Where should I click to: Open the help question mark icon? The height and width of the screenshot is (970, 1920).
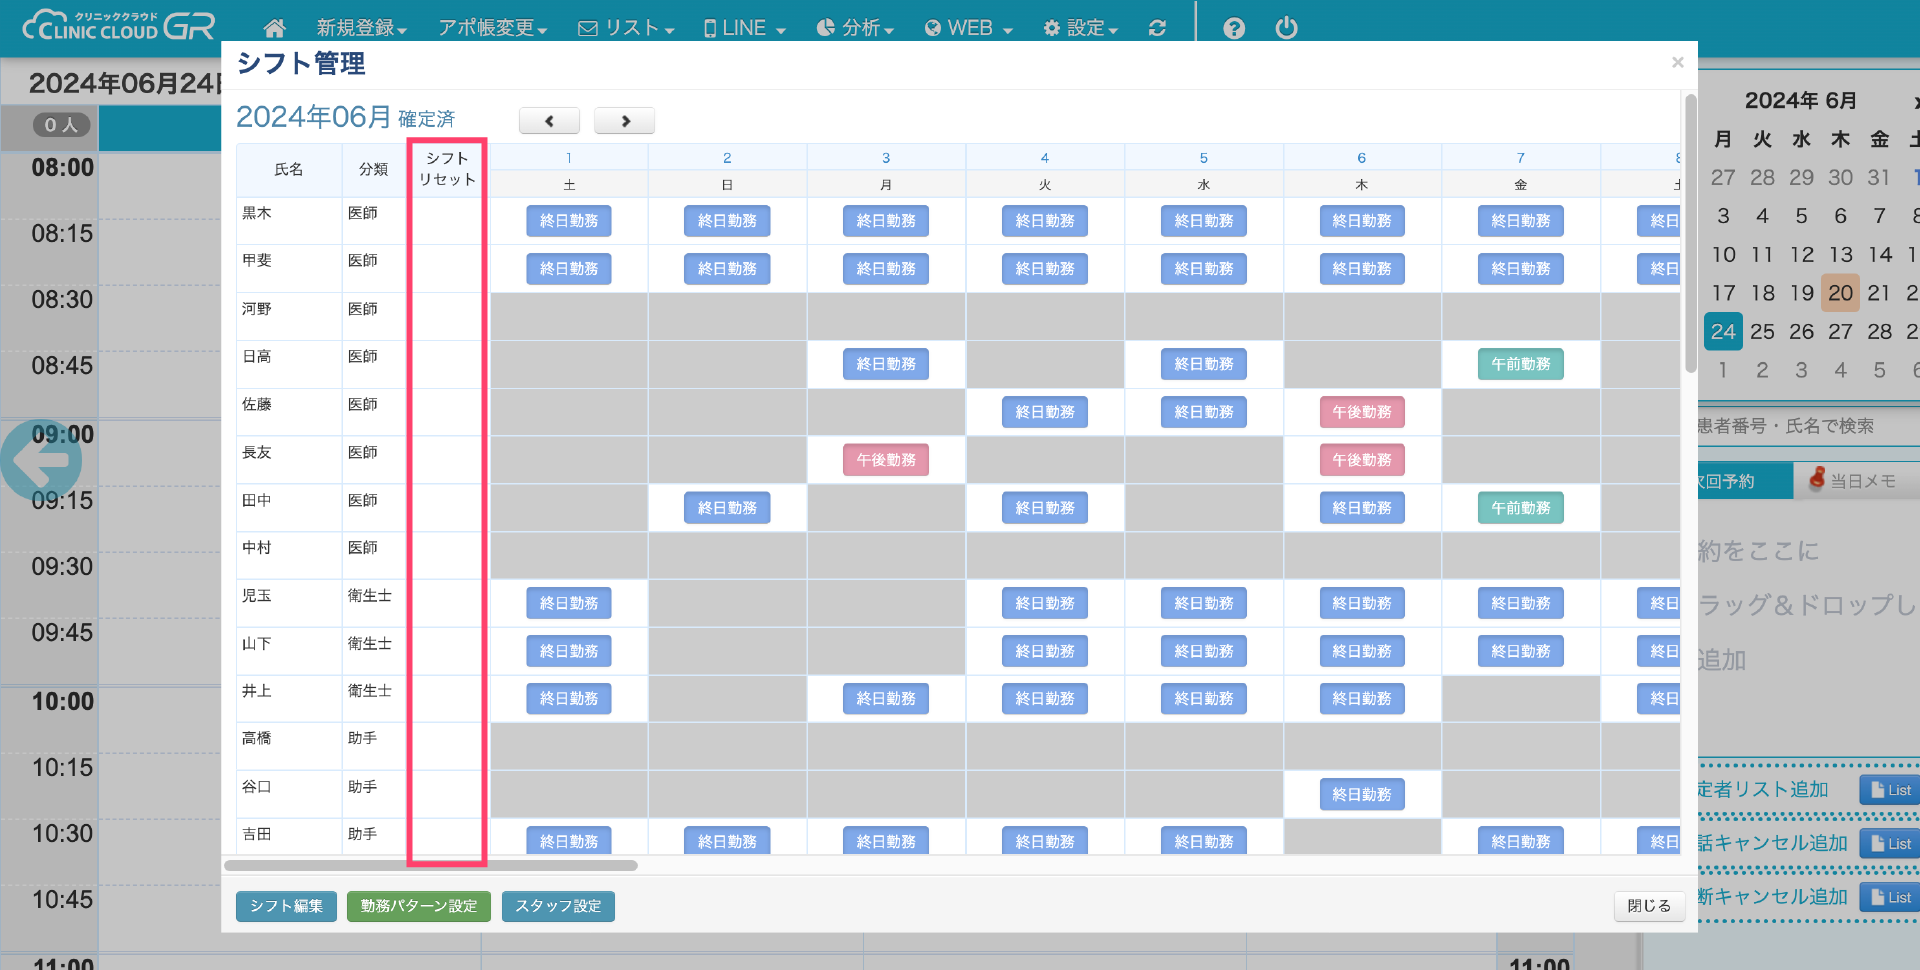pyautogui.click(x=1234, y=28)
